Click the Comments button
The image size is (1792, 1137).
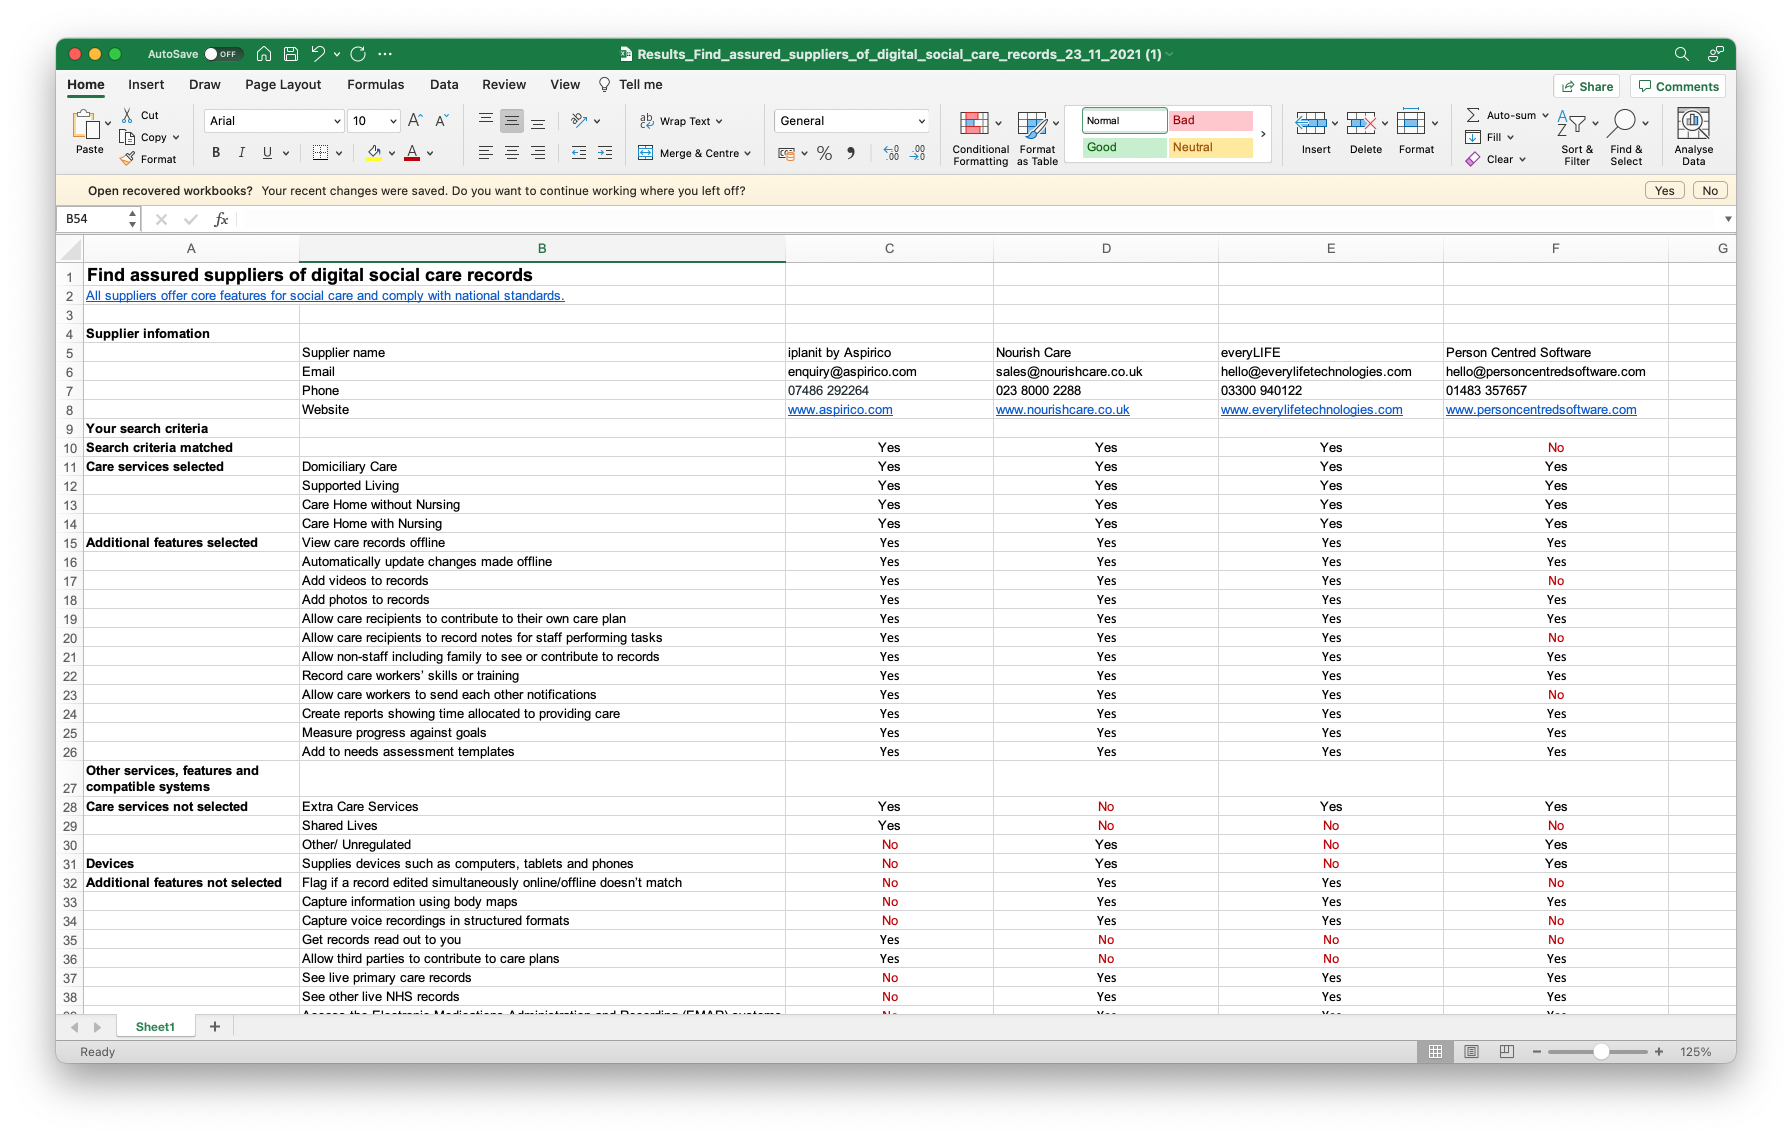pos(1678,87)
